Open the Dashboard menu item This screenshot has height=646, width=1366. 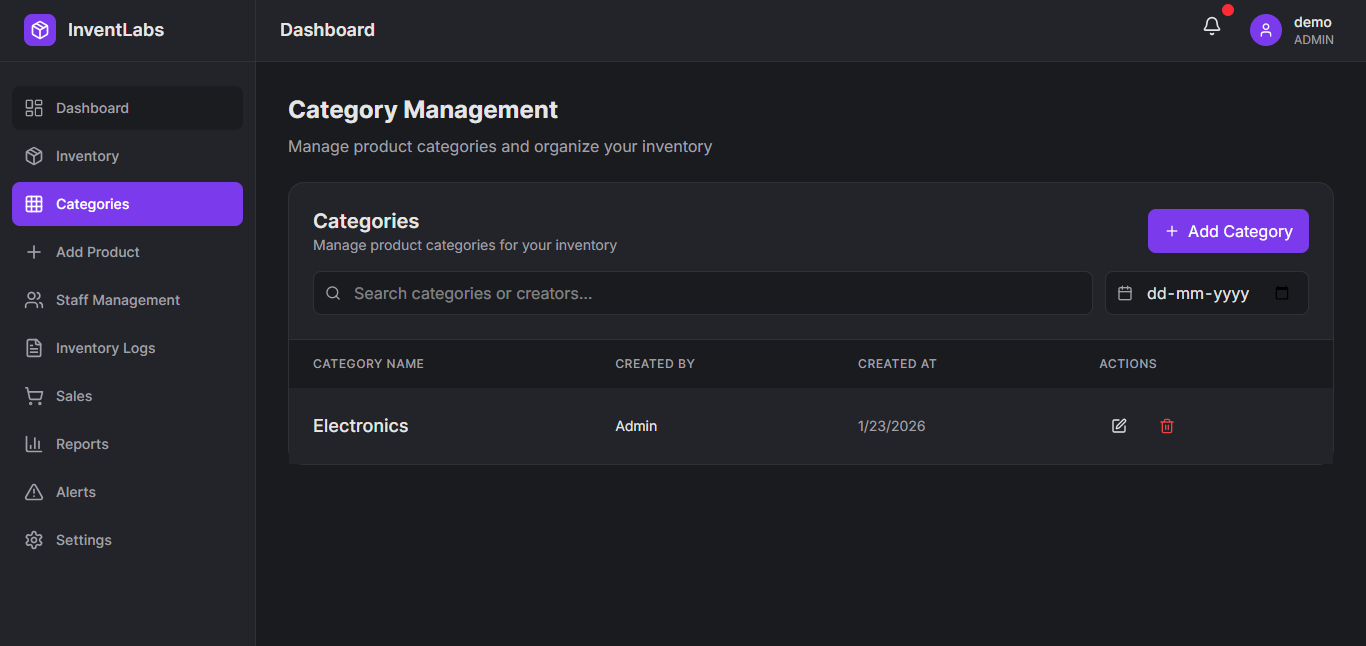coord(92,108)
